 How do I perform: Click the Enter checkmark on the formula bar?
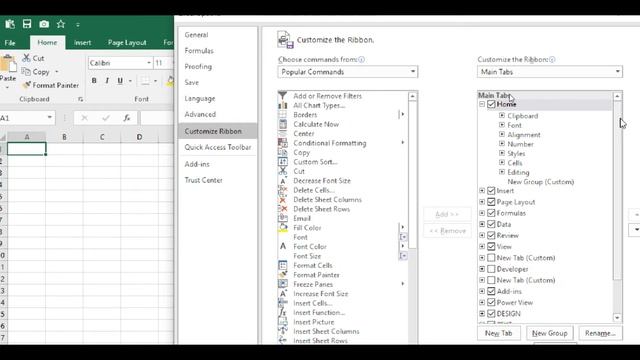pyautogui.click(x=106, y=118)
